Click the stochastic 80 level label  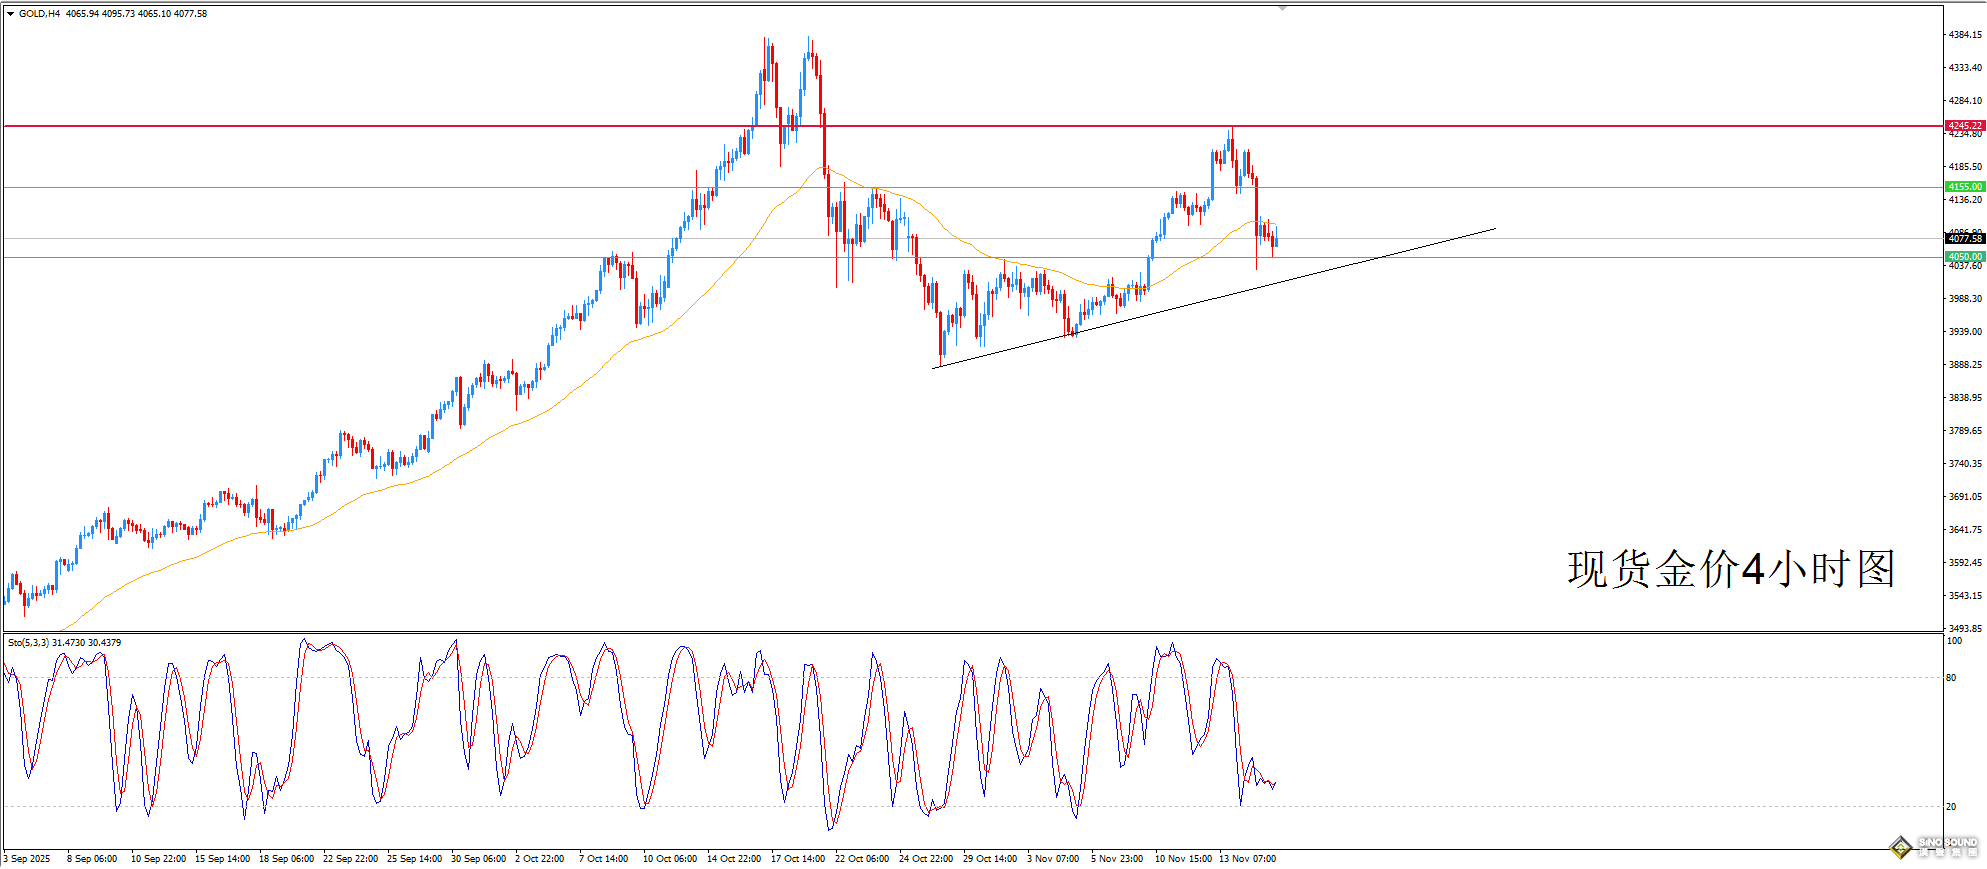1951,678
